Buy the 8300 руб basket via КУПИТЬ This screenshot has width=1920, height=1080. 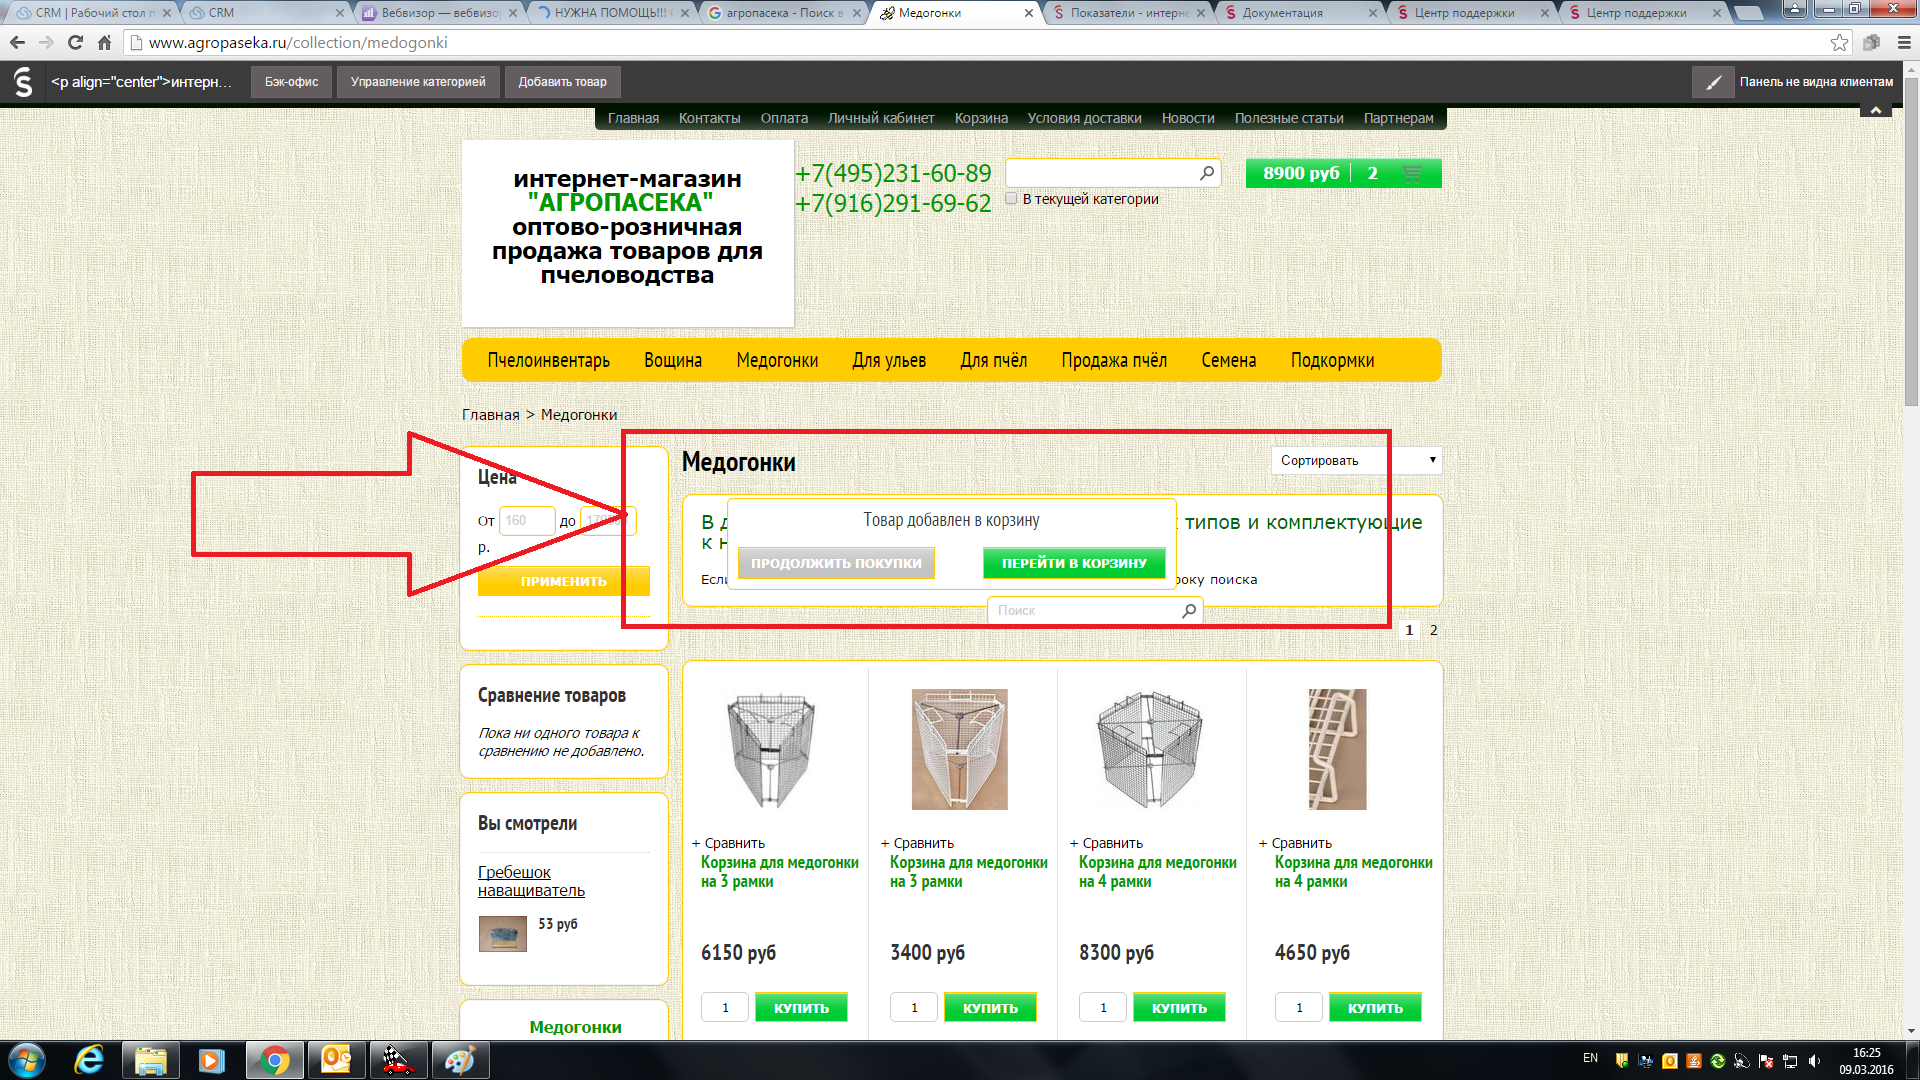[1179, 1007]
